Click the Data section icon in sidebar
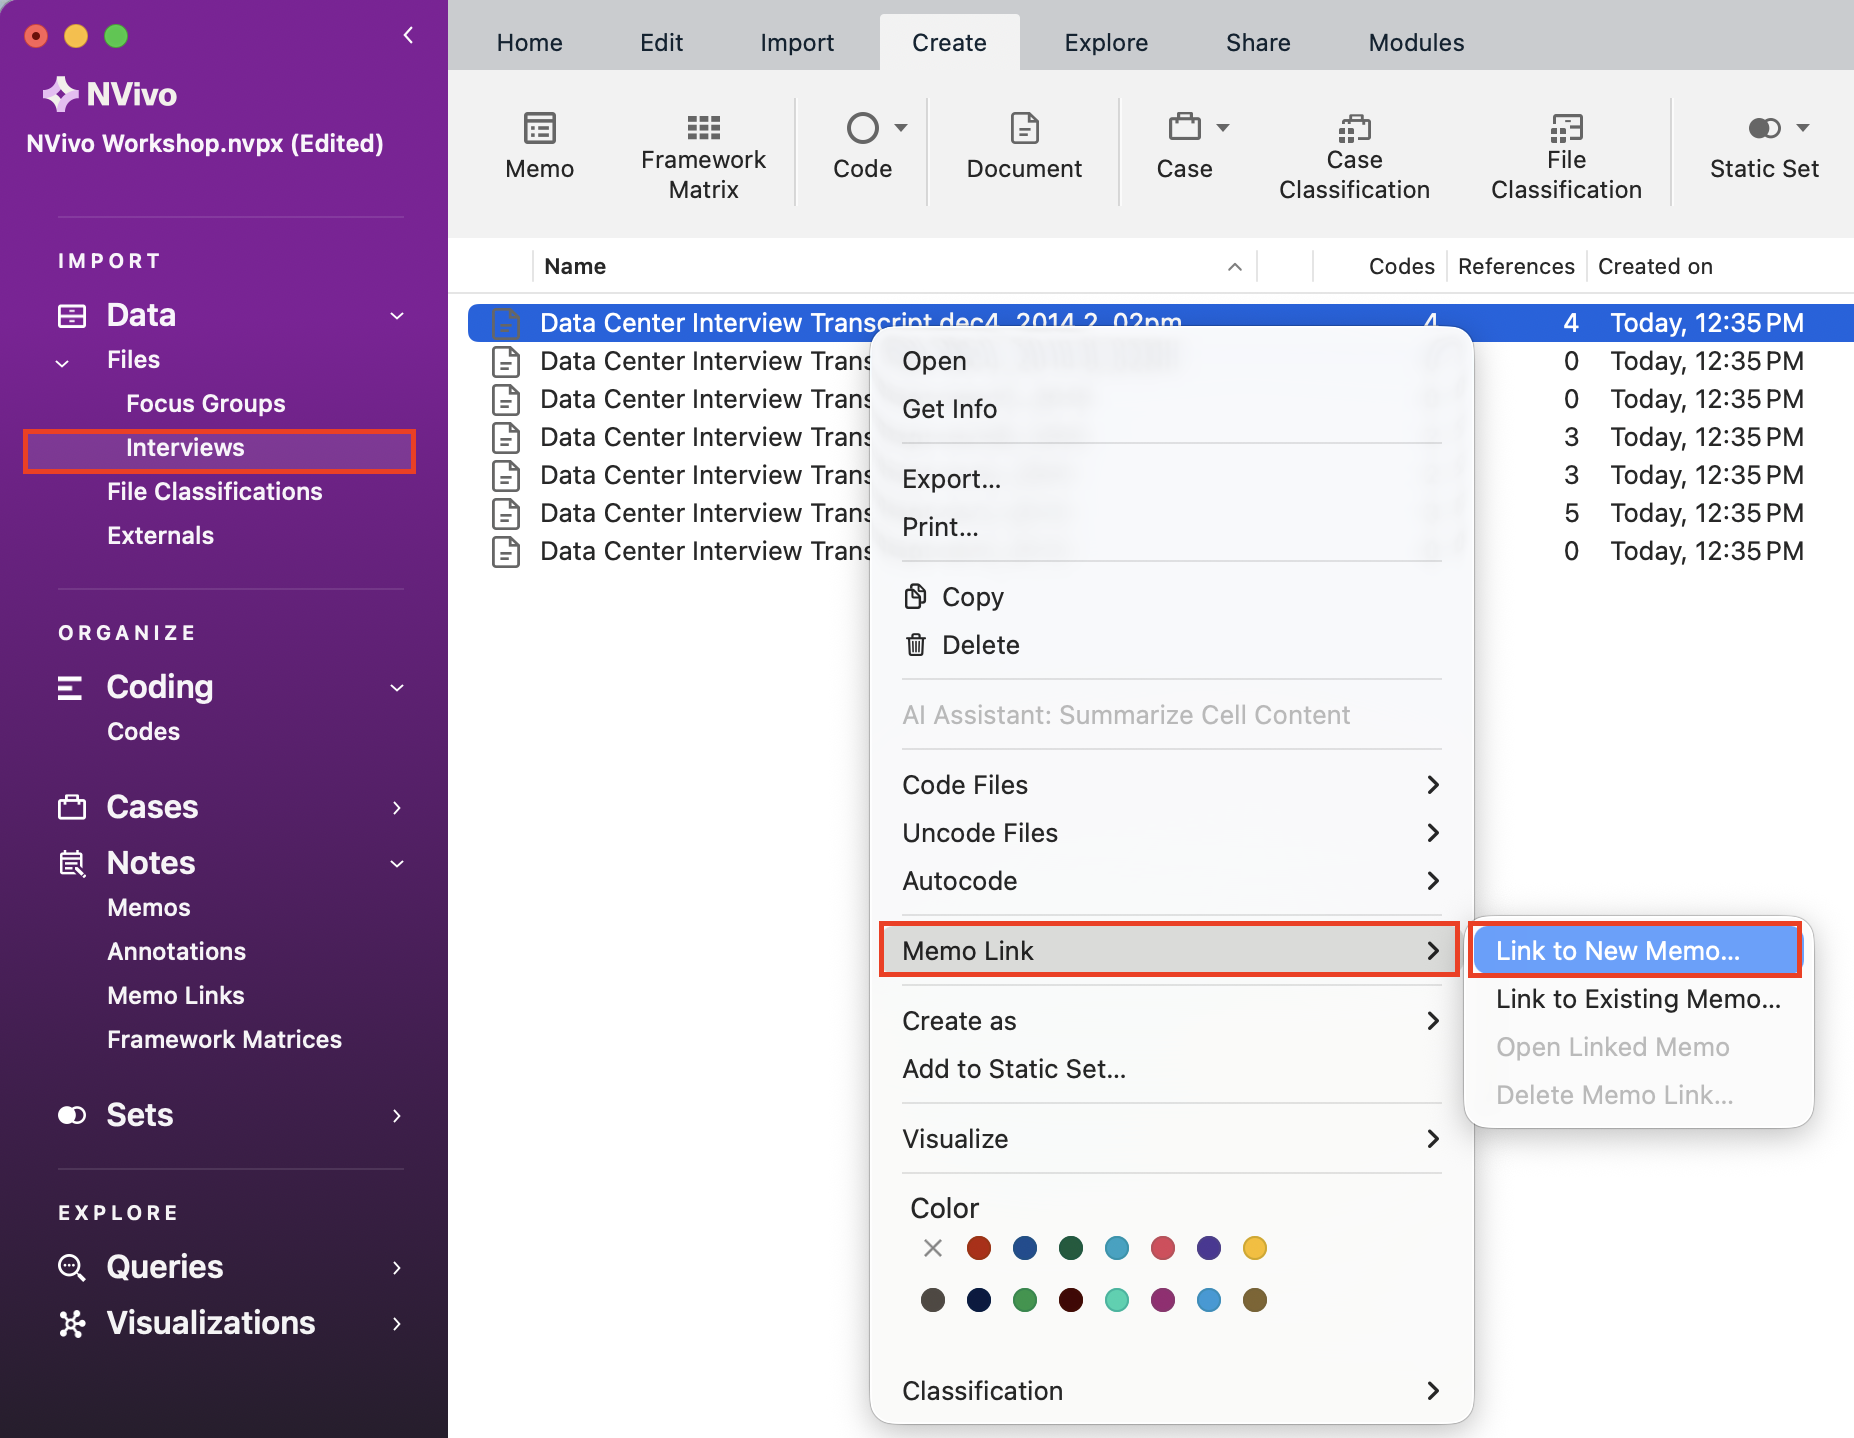This screenshot has width=1854, height=1438. tap(72, 316)
